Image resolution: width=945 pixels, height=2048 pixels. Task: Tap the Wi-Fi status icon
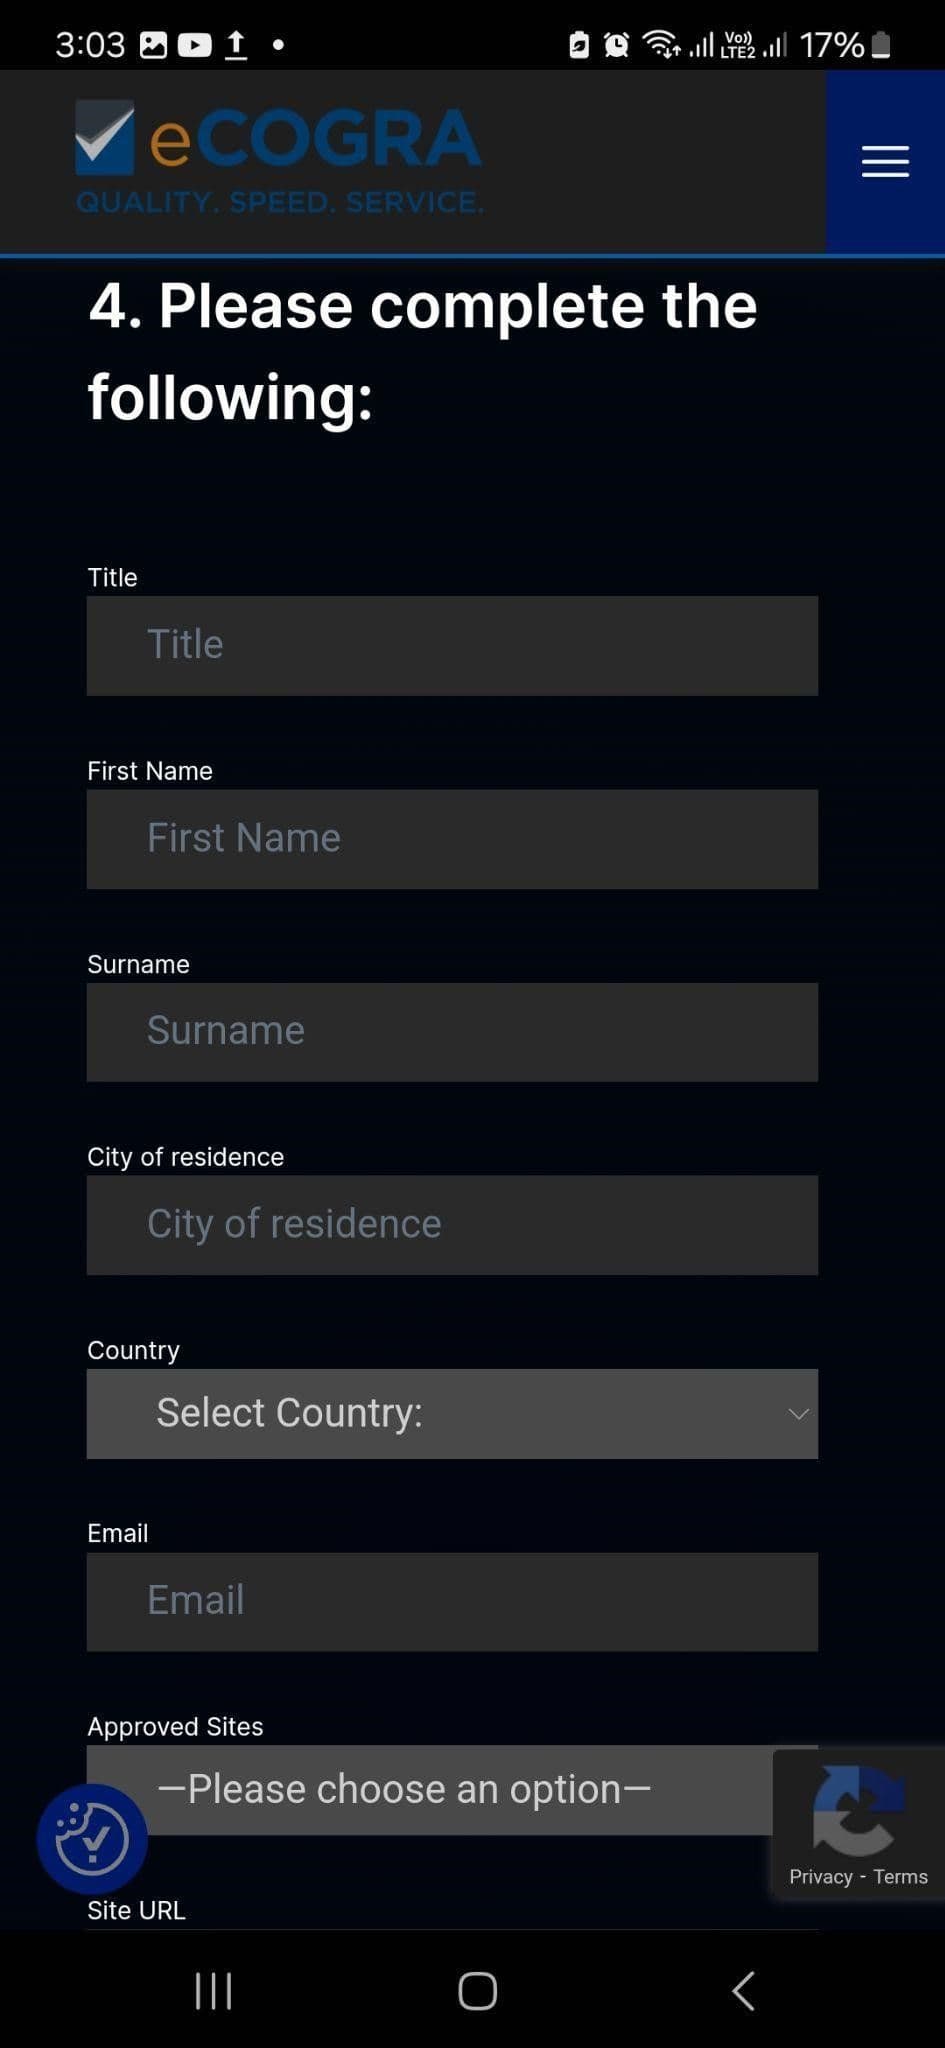click(661, 44)
